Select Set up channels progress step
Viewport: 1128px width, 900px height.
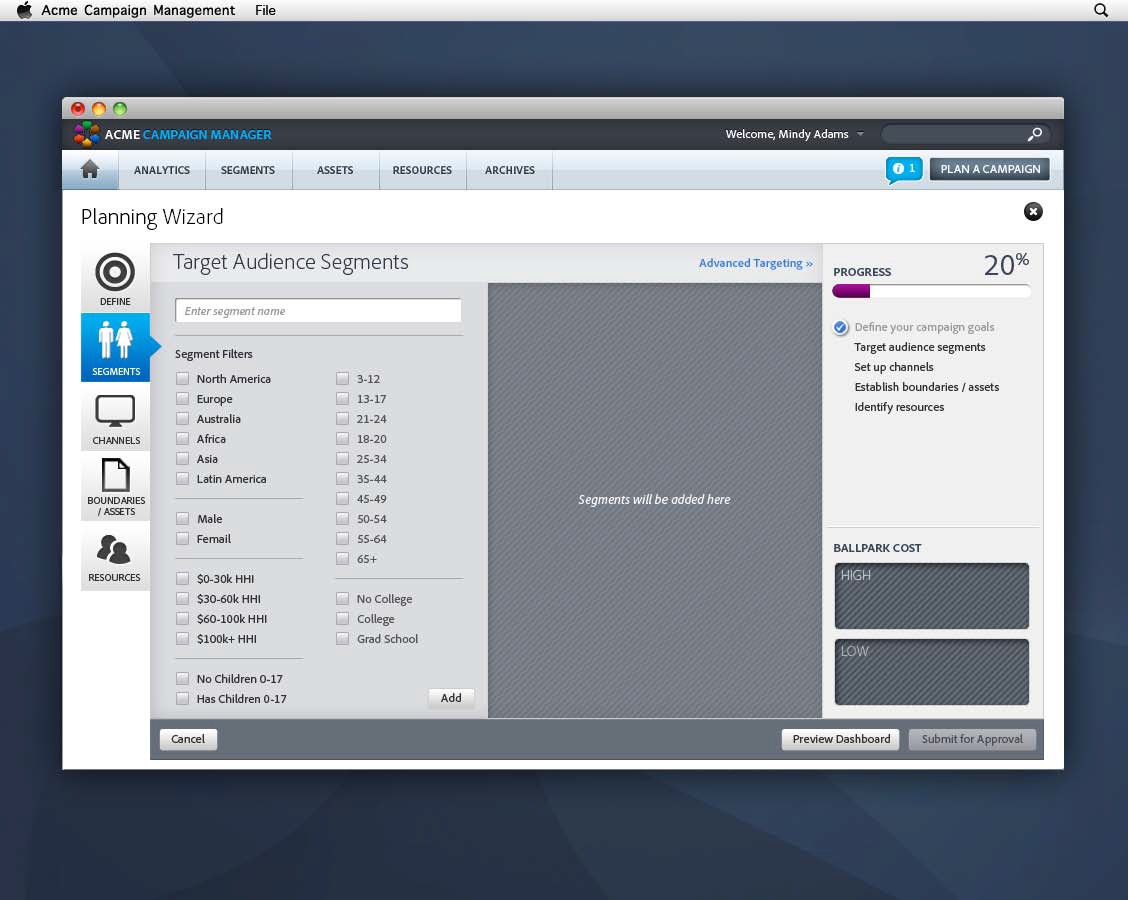(893, 367)
